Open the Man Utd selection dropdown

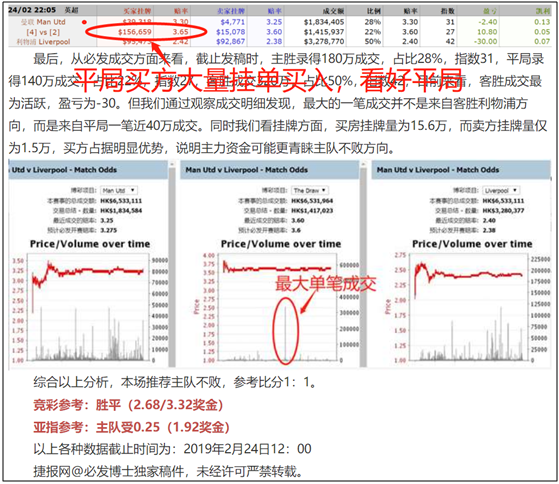(119, 190)
